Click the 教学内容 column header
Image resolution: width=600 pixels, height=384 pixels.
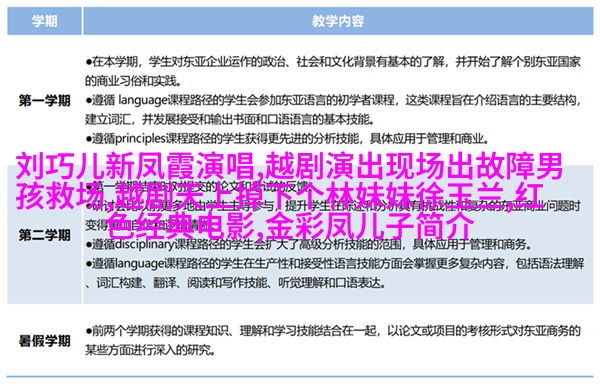pos(338,21)
